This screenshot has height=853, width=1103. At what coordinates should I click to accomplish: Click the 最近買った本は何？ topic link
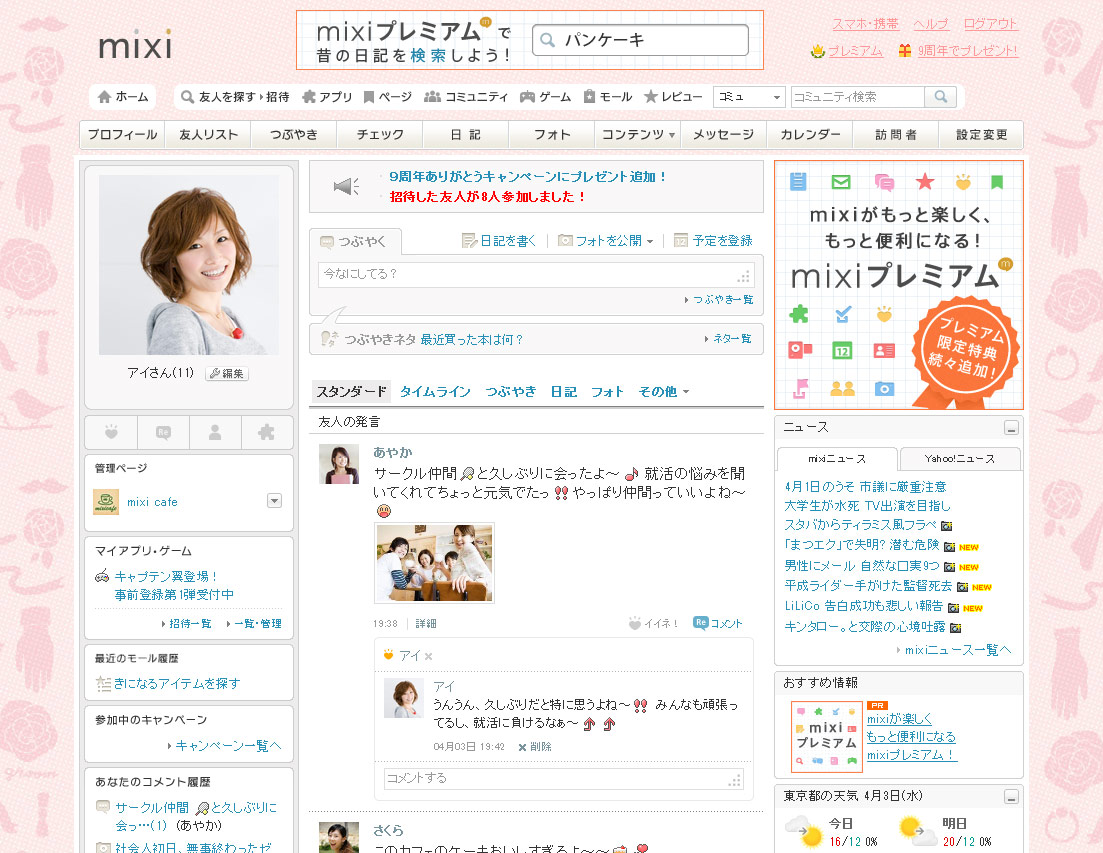coord(472,340)
